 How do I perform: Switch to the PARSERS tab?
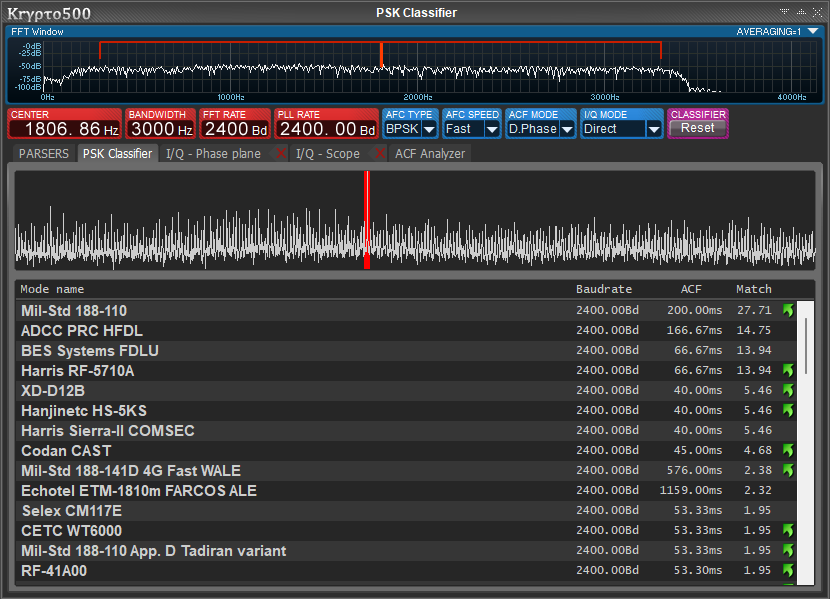[x=44, y=153]
